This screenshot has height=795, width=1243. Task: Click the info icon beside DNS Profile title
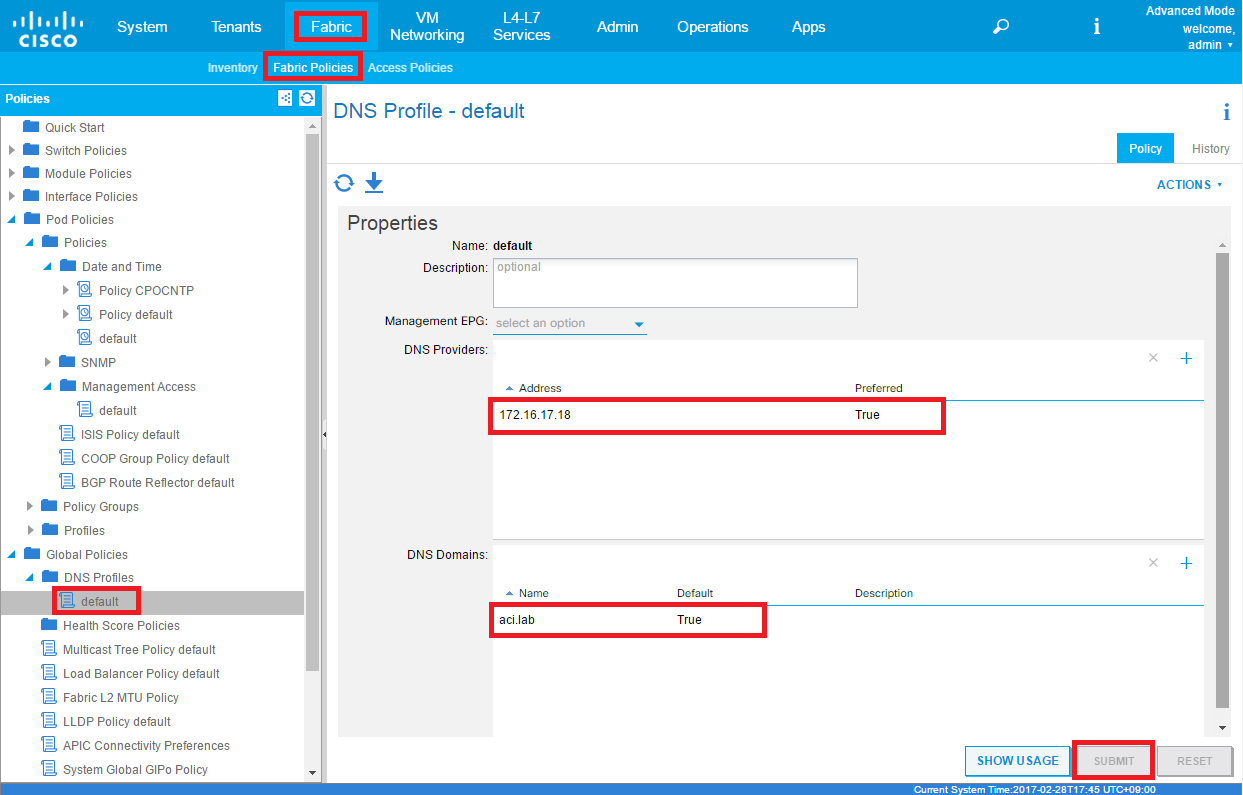click(1226, 112)
